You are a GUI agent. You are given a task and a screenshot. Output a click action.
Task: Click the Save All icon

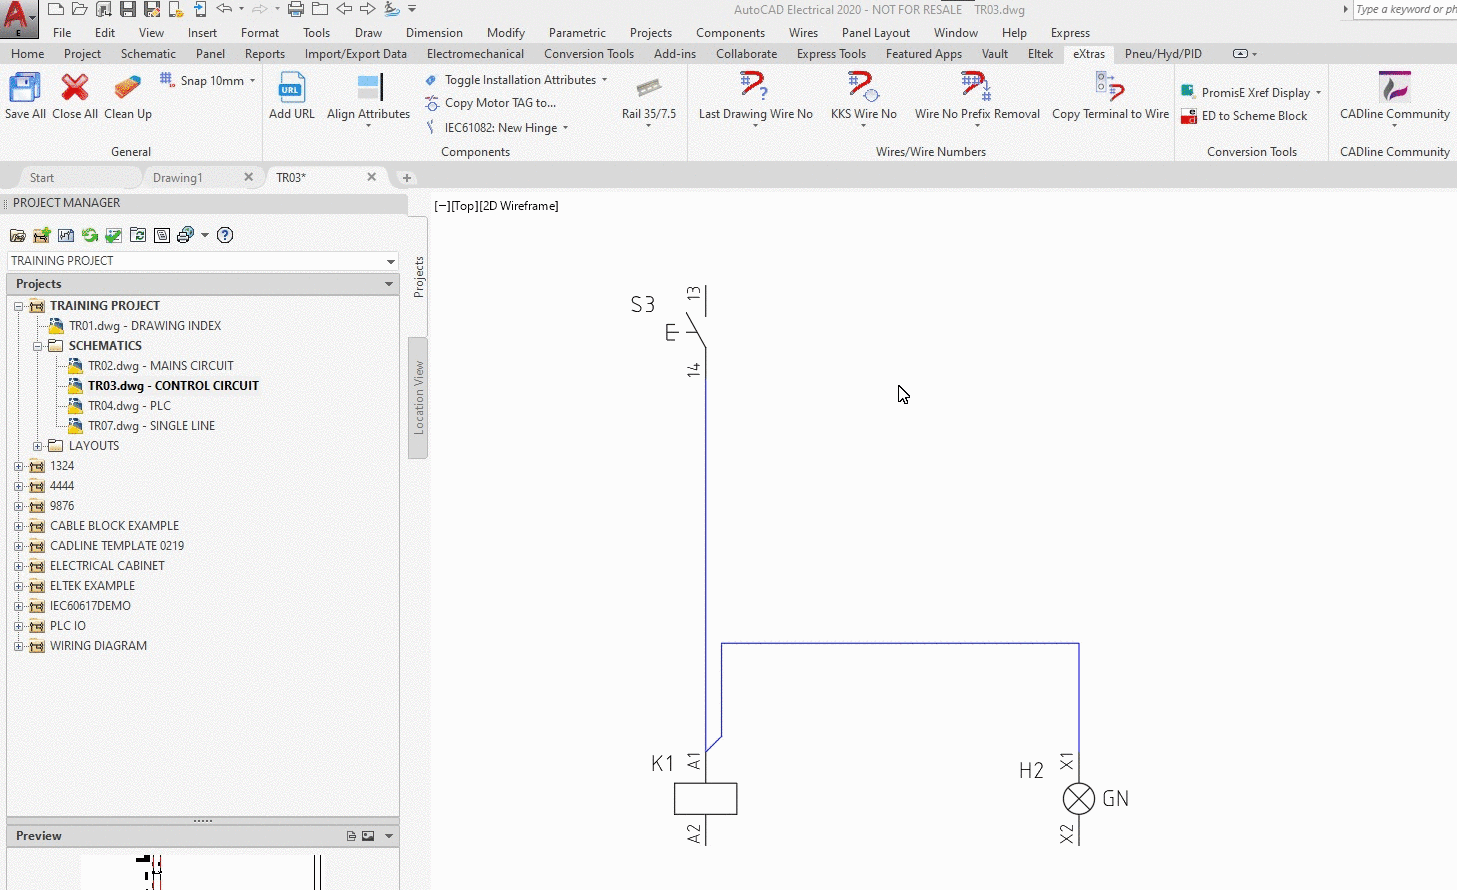(25, 89)
